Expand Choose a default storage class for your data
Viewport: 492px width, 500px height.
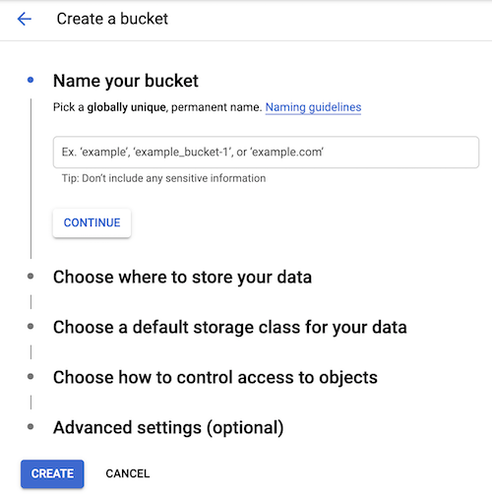pyautogui.click(x=230, y=327)
